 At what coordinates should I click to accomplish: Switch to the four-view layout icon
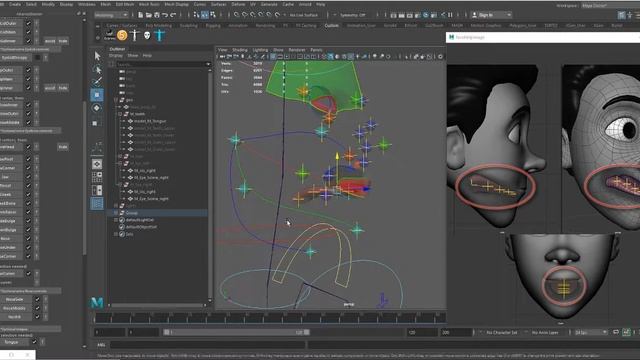(x=97, y=177)
